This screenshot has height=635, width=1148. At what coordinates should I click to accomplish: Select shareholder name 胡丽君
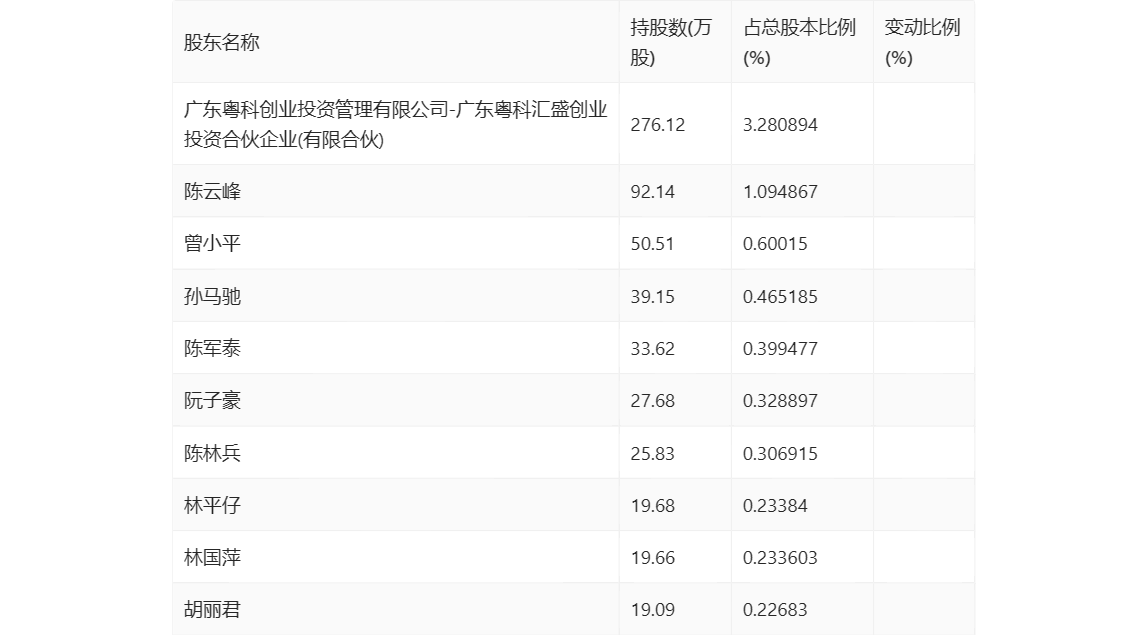[x=212, y=609]
